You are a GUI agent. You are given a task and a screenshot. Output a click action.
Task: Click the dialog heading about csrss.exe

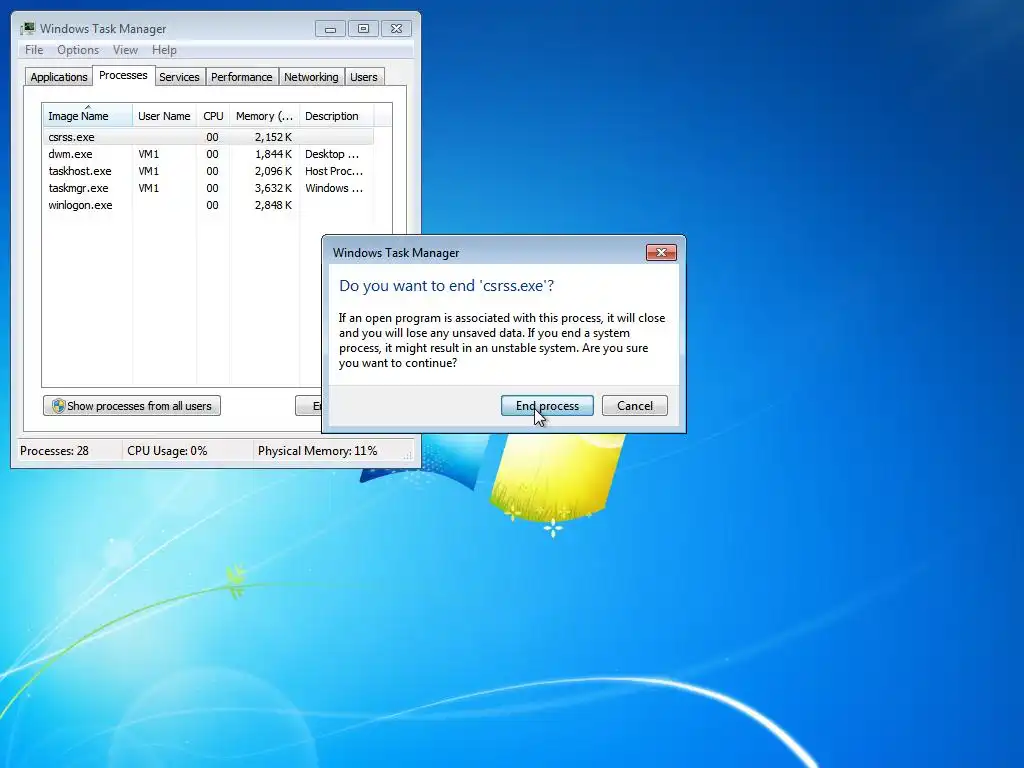pyautogui.click(x=447, y=285)
